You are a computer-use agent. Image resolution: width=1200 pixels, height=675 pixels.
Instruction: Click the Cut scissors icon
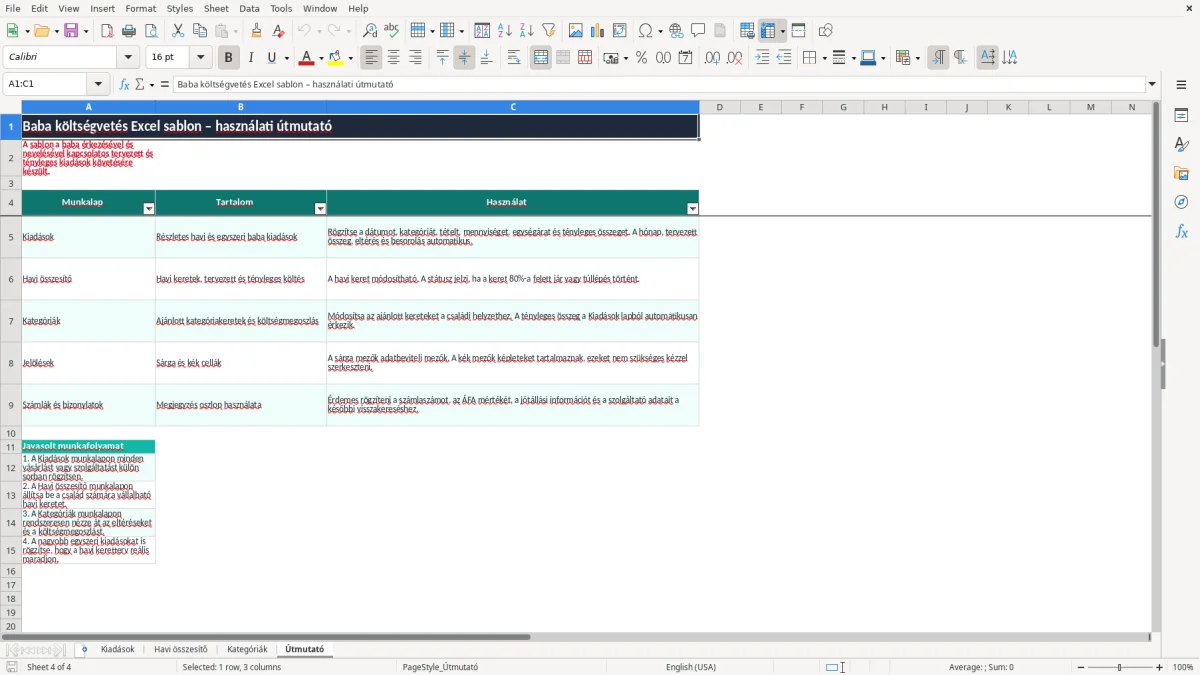point(178,31)
